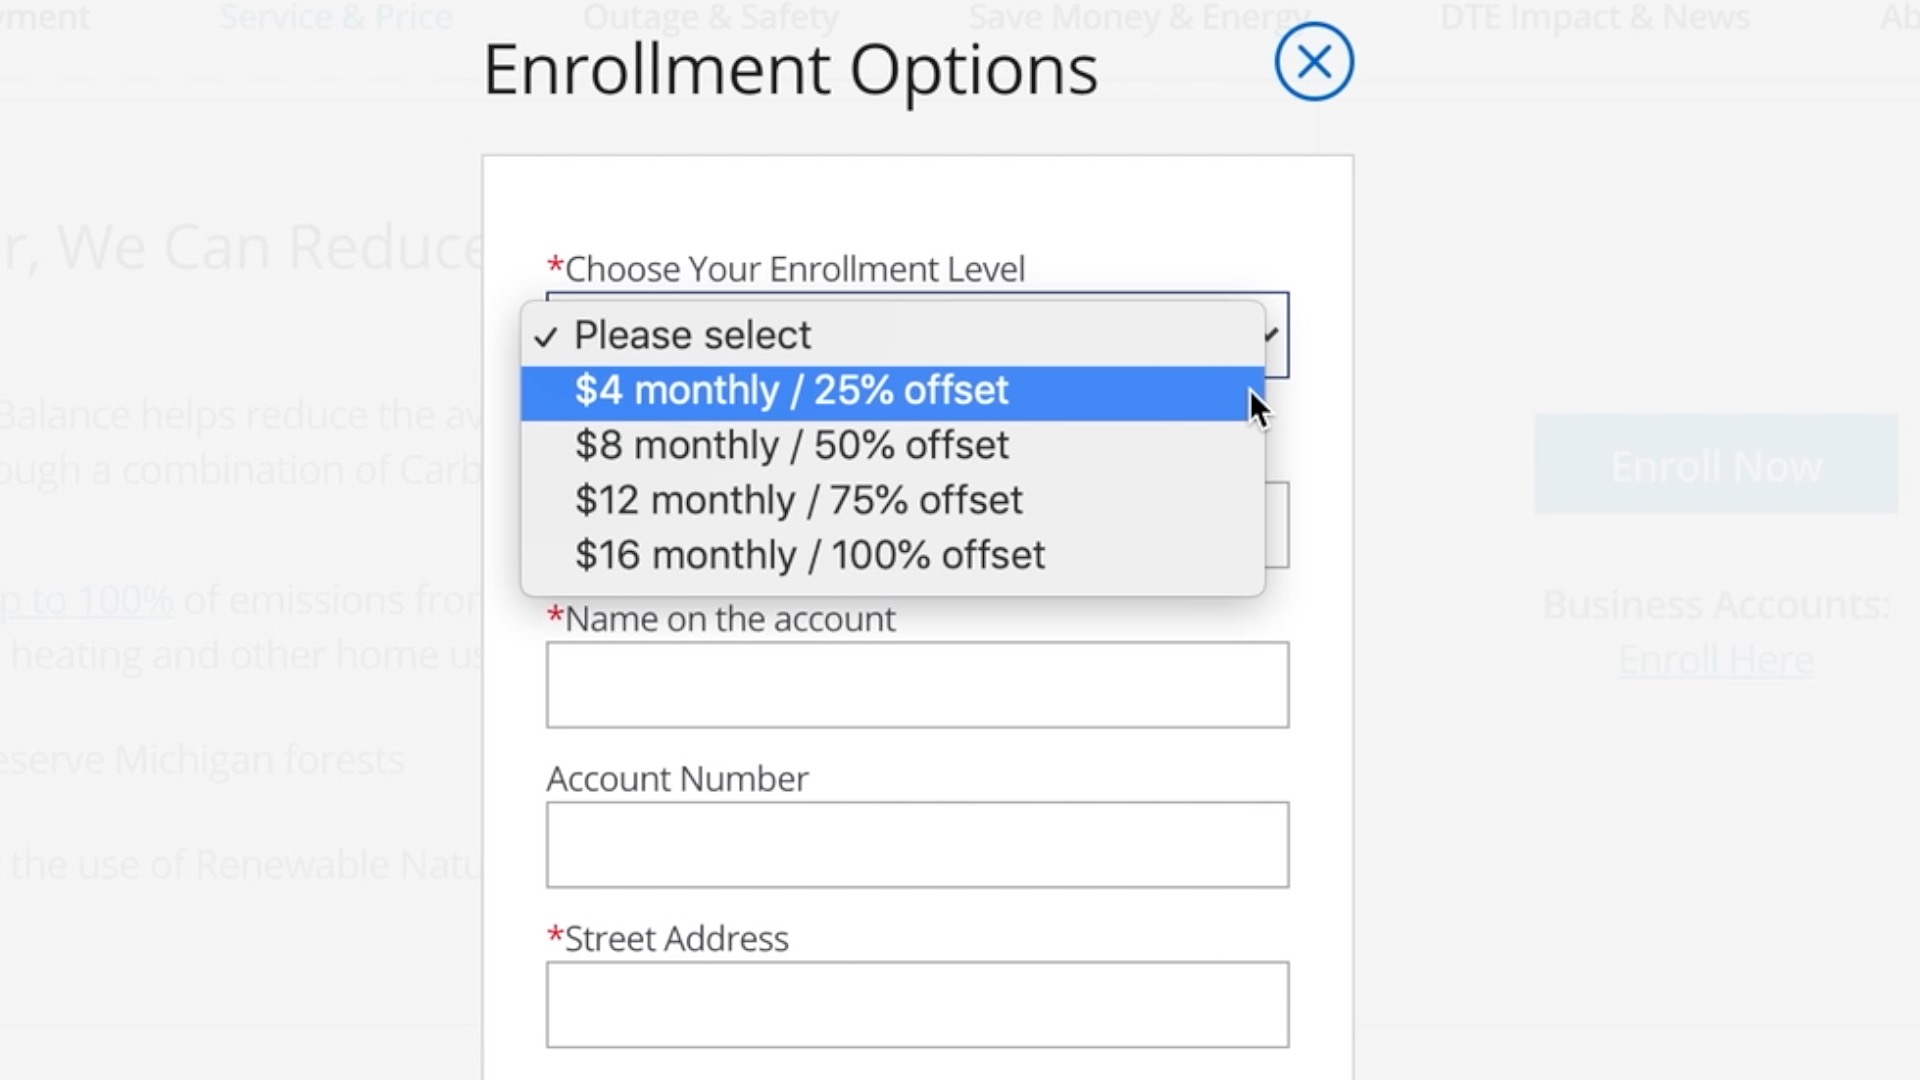
Task: Pick the $12 monthly / 75% offset level
Action: click(x=798, y=501)
